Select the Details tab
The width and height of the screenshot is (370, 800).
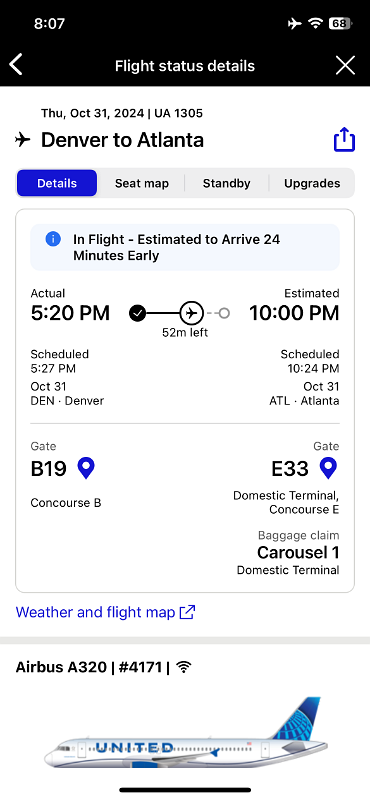[57, 183]
